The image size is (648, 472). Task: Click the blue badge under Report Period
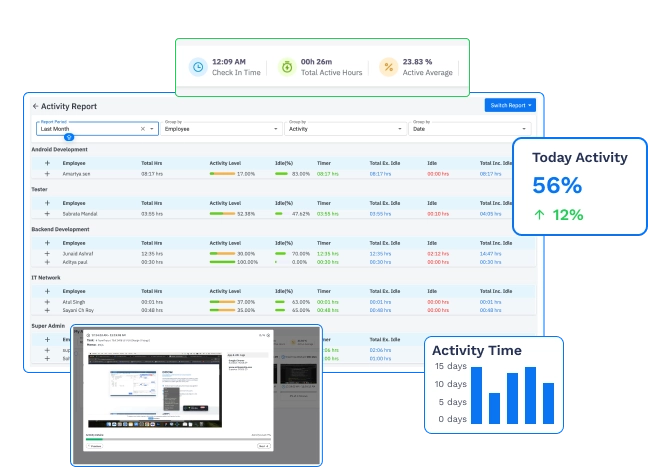point(68,136)
